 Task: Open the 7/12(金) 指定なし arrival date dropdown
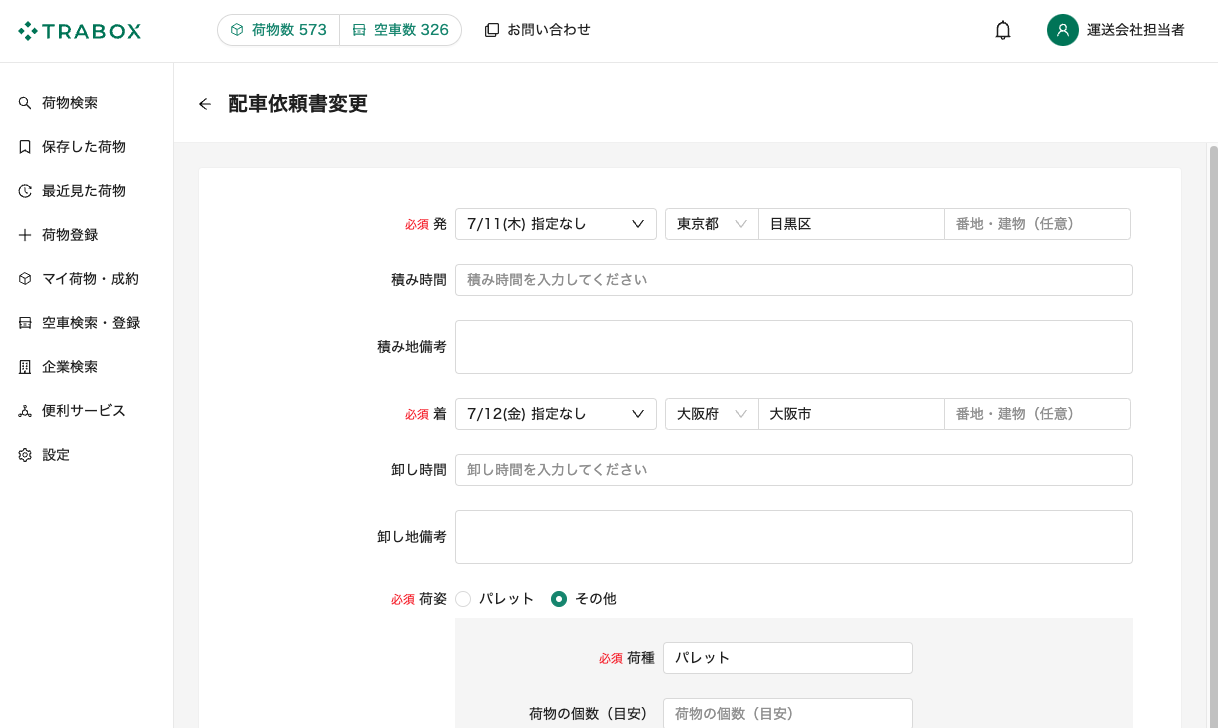(x=556, y=414)
